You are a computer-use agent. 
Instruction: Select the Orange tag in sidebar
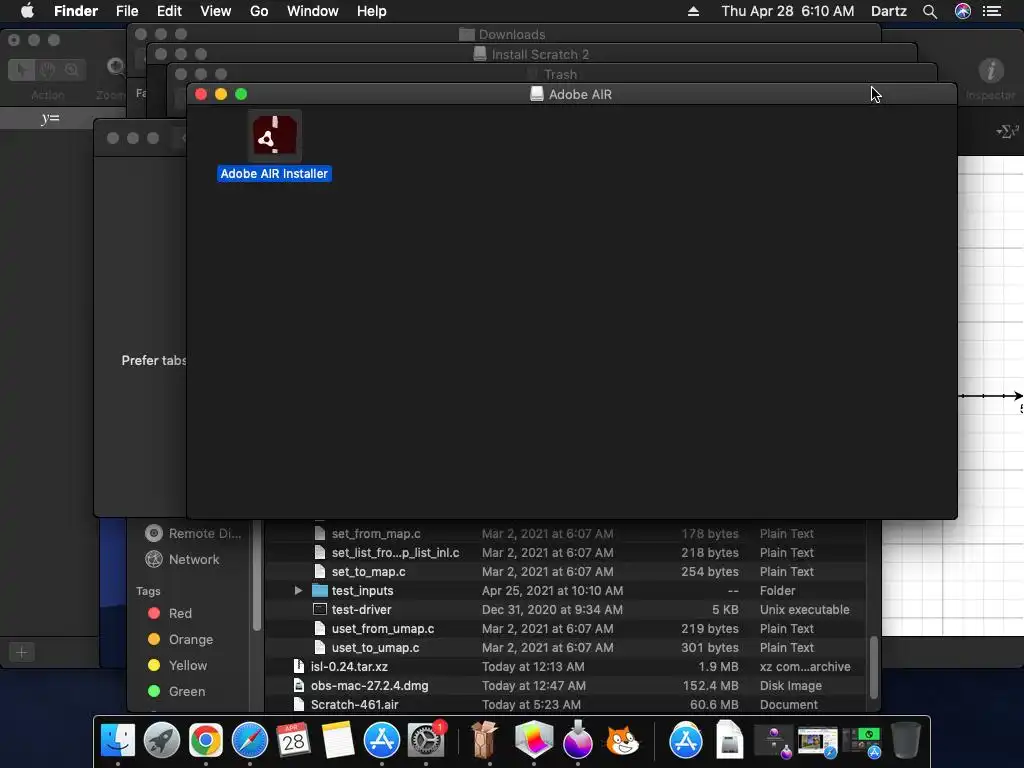click(180, 639)
